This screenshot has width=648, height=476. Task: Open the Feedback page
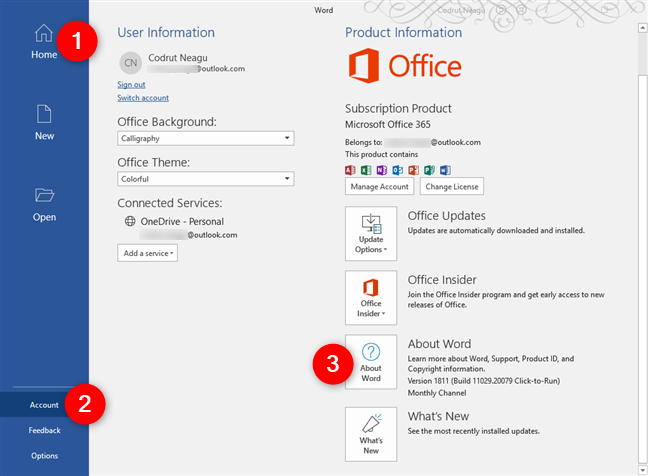(x=44, y=430)
